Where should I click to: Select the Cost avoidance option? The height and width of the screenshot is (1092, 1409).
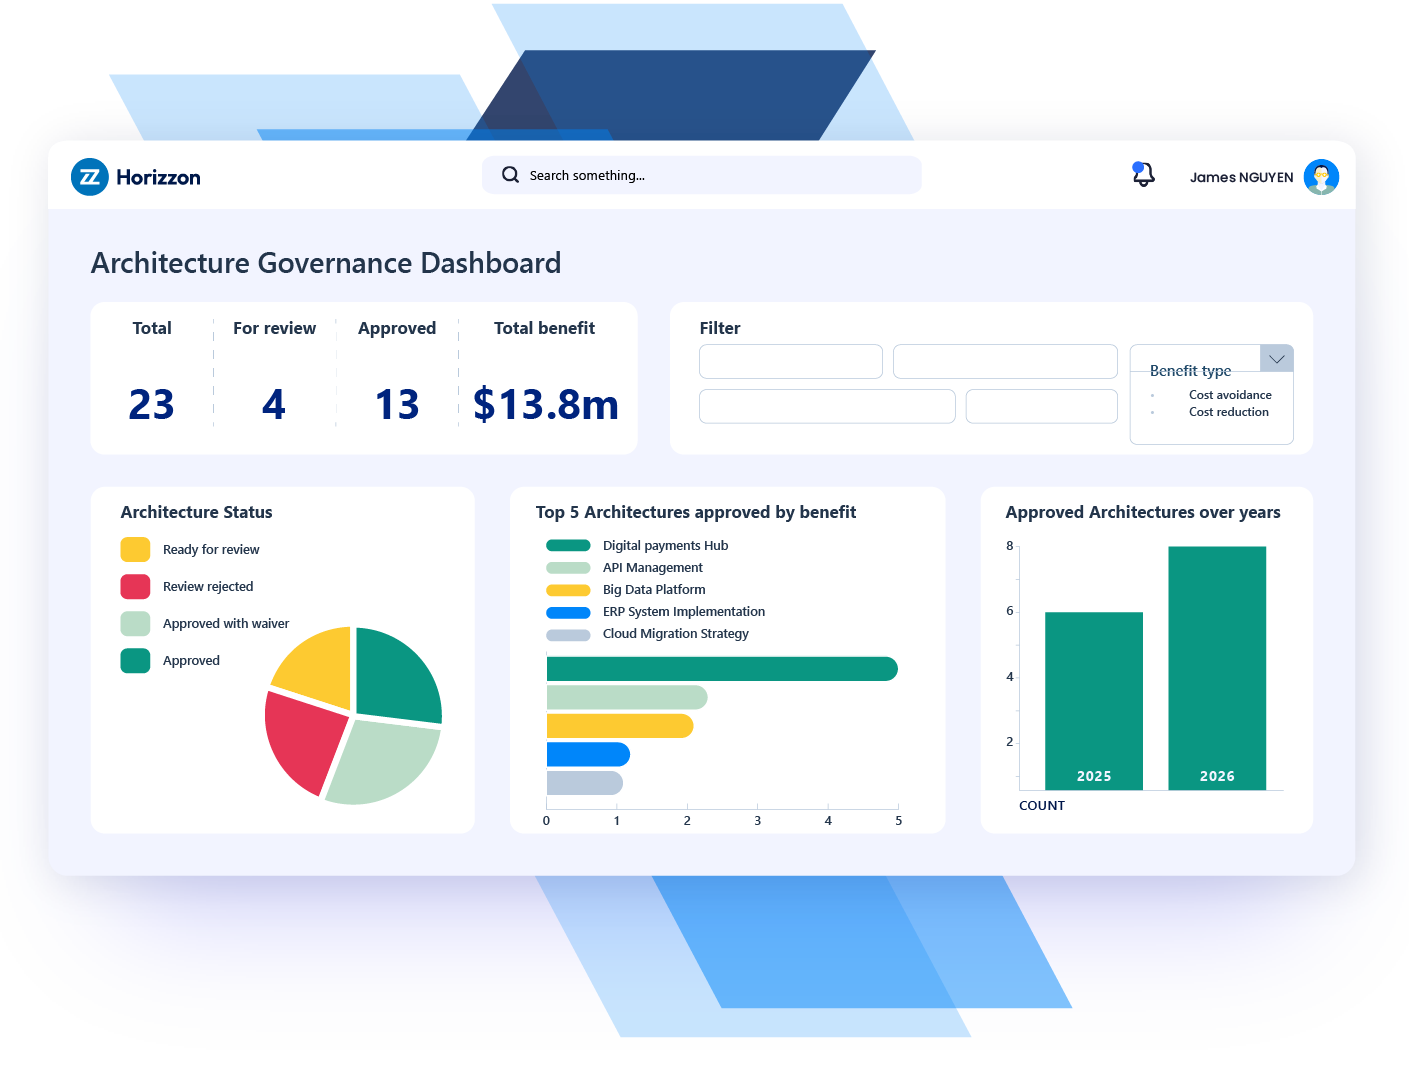[1229, 394]
